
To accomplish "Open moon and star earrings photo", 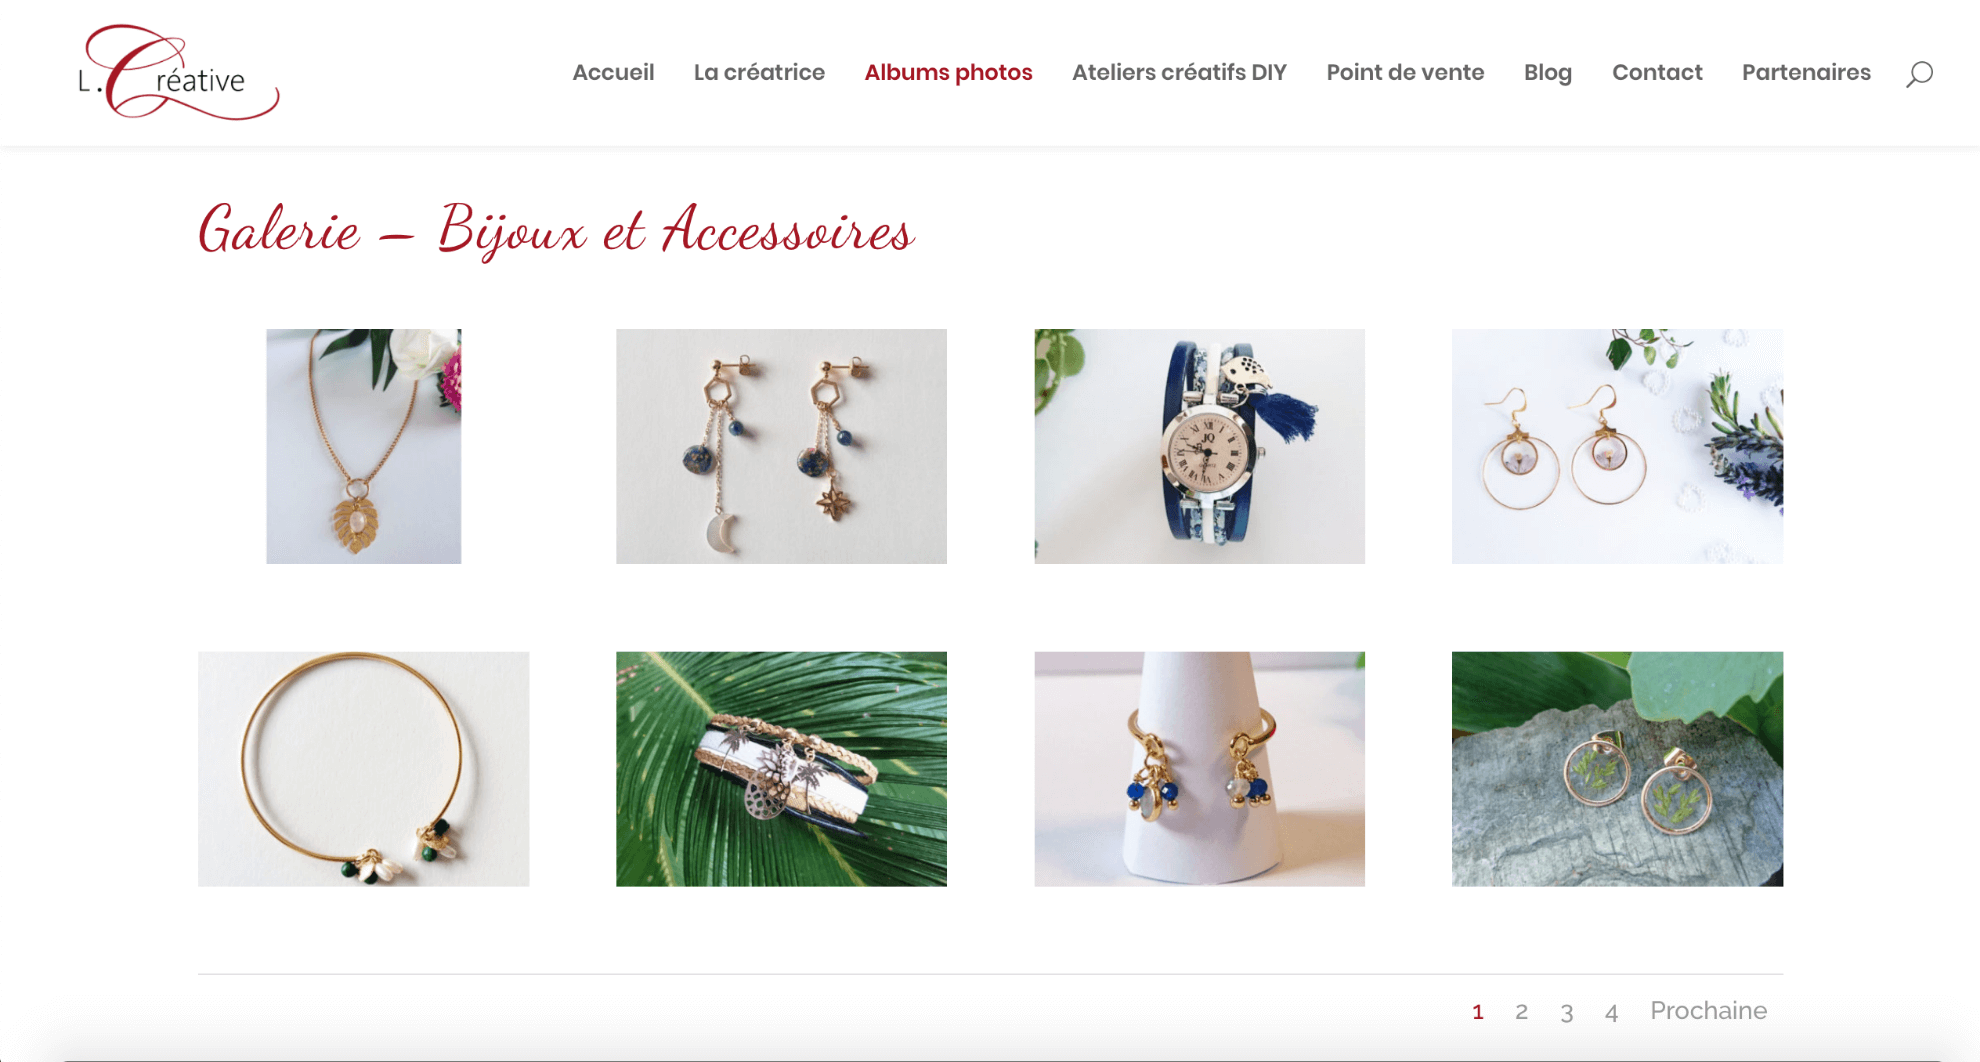I will point(781,446).
